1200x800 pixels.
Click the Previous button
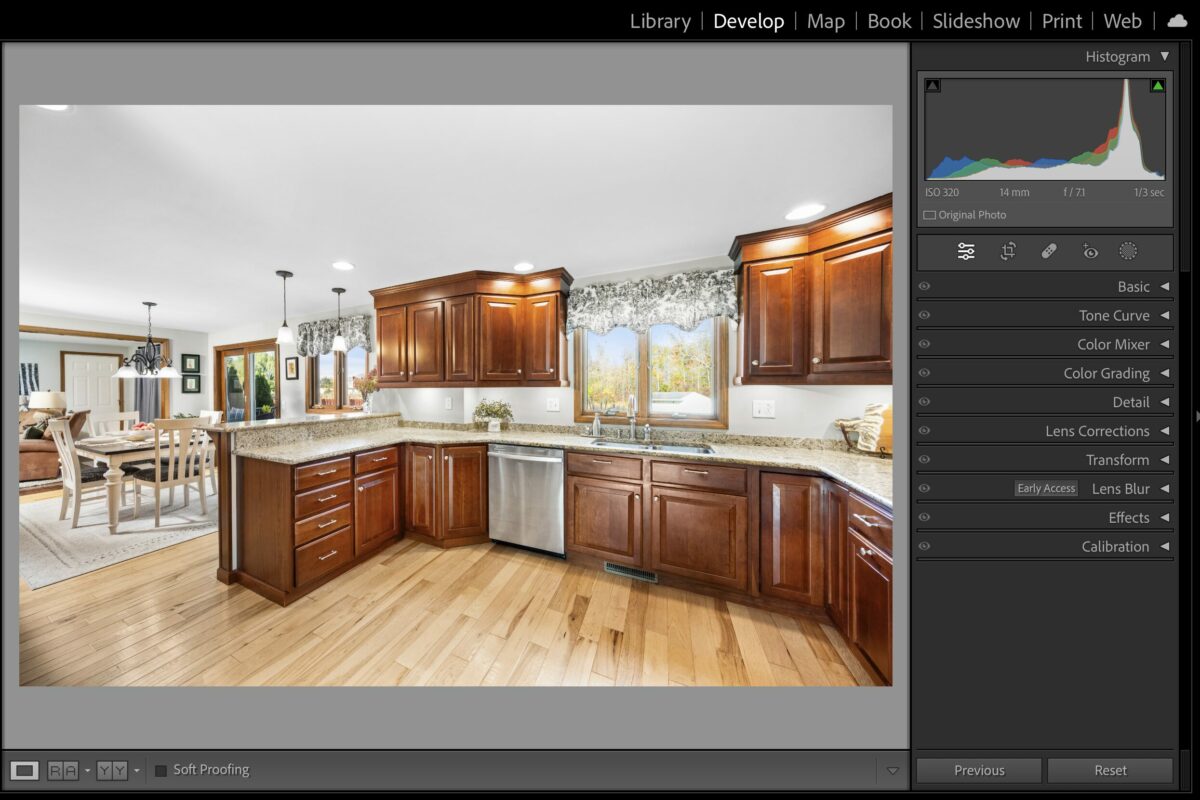tap(979, 770)
